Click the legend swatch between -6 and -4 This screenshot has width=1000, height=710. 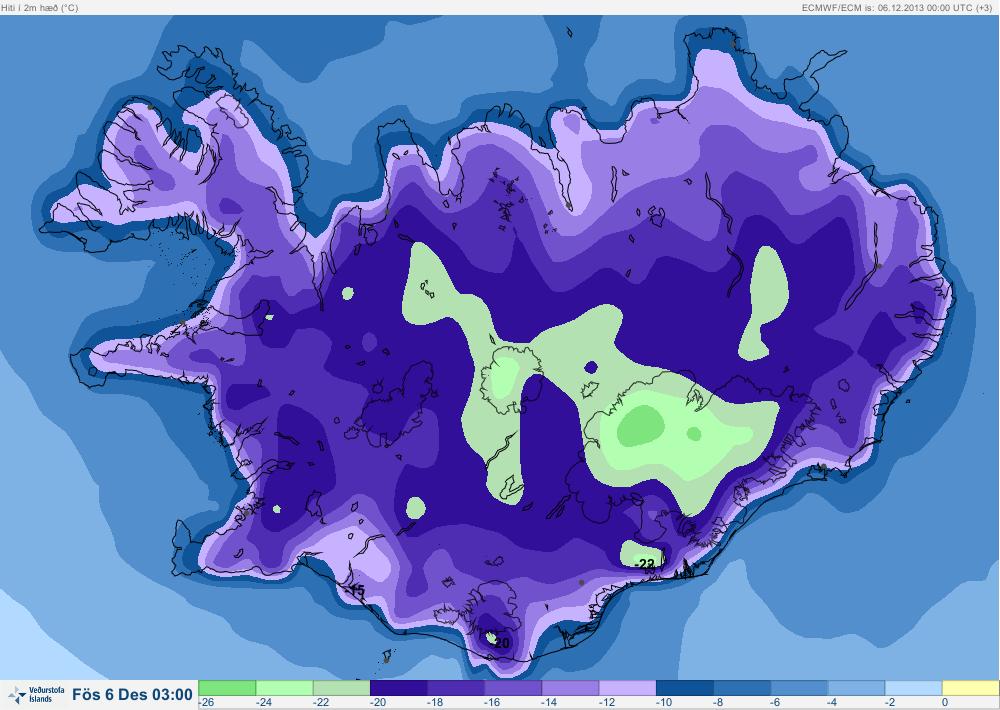tap(799, 688)
